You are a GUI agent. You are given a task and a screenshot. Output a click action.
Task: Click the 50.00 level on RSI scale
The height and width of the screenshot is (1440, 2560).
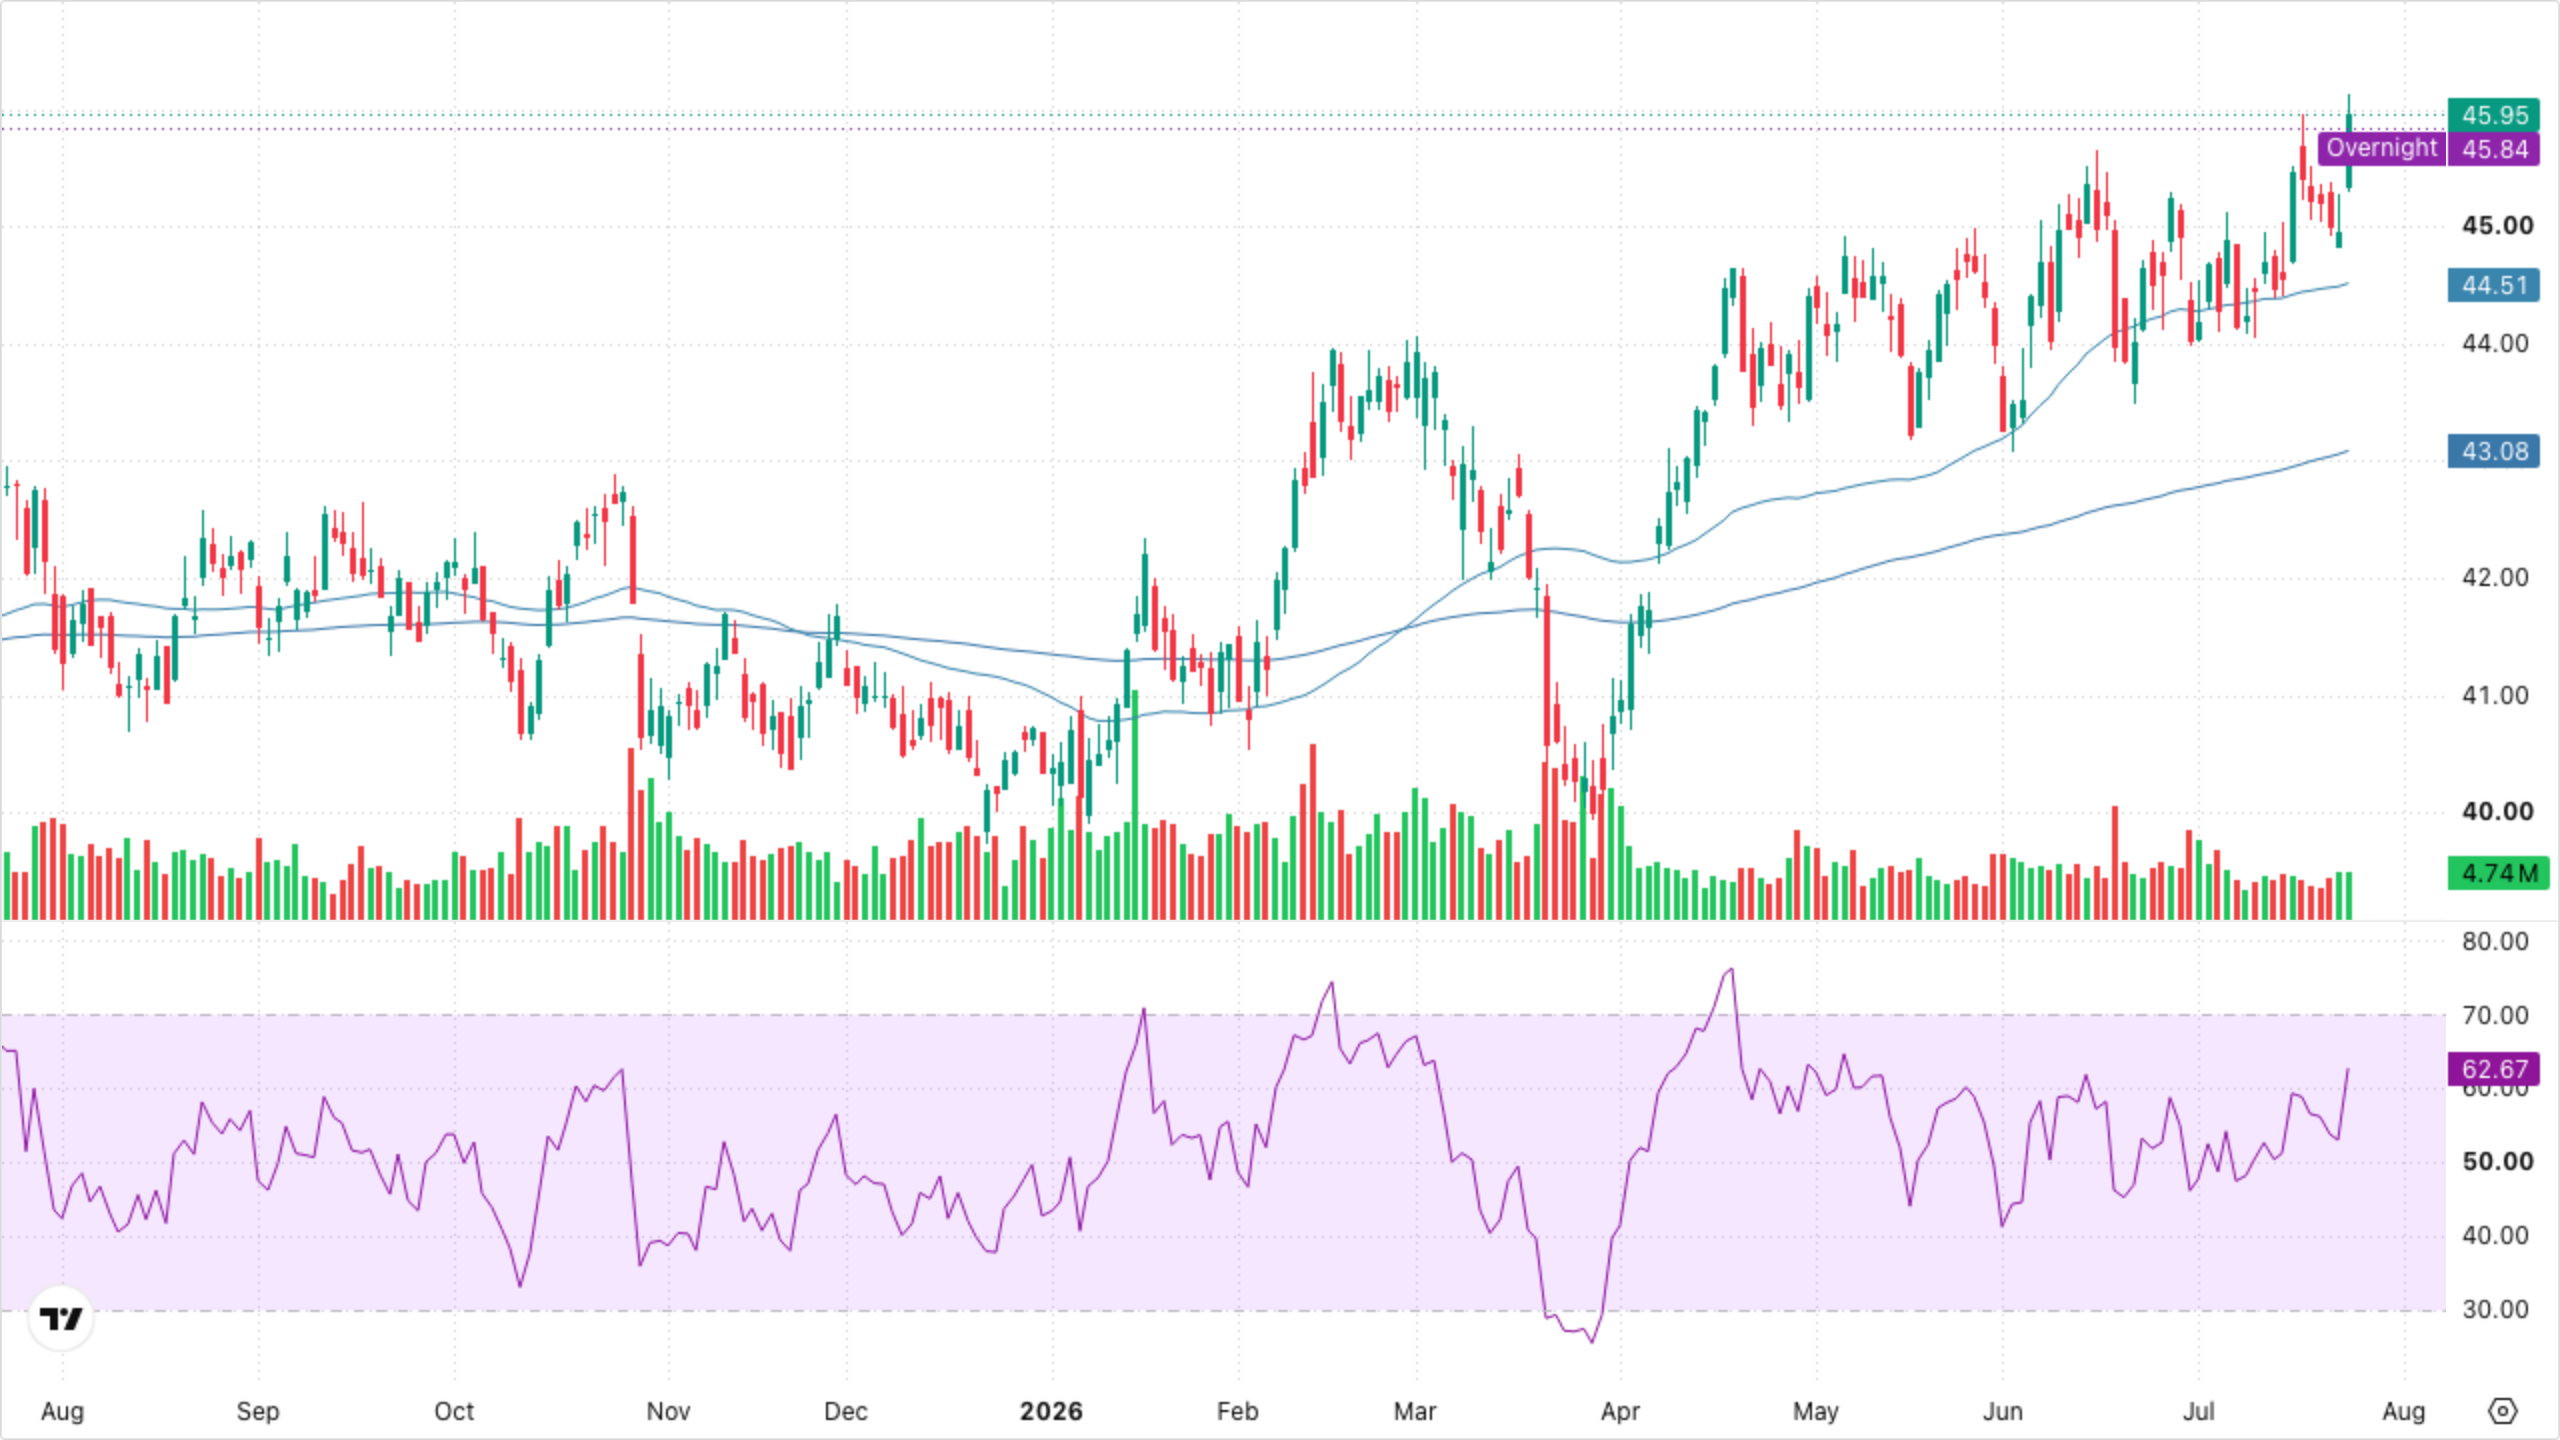[2497, 1161]
